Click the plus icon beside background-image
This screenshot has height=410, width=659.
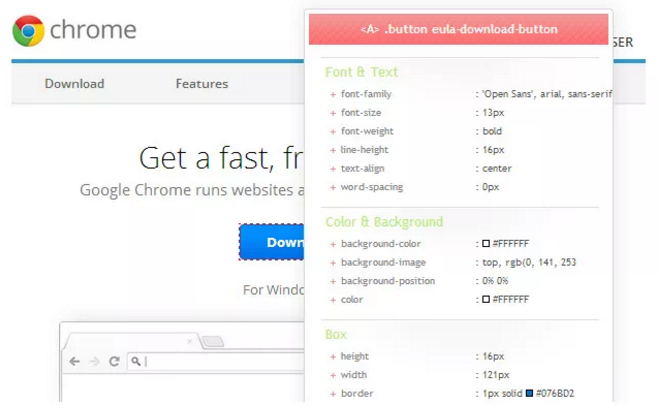(x=333, y=263)
